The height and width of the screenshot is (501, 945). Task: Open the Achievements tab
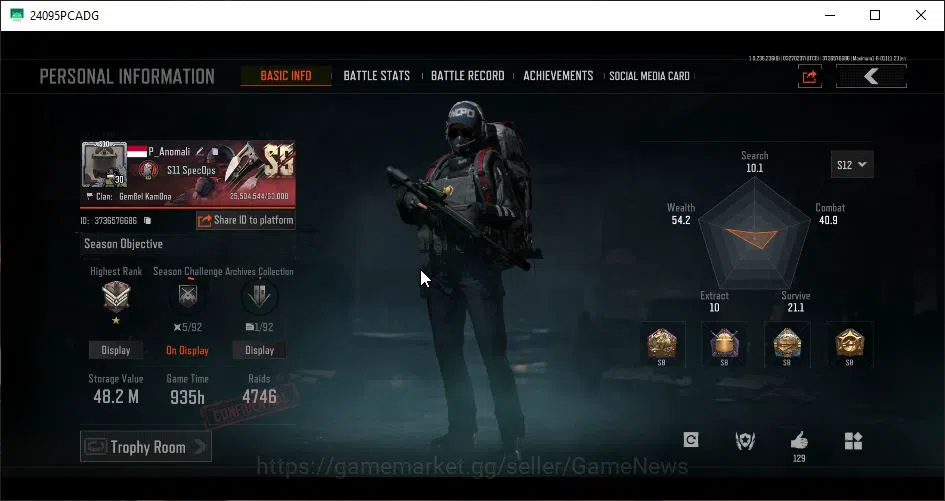tap(558, 76)
